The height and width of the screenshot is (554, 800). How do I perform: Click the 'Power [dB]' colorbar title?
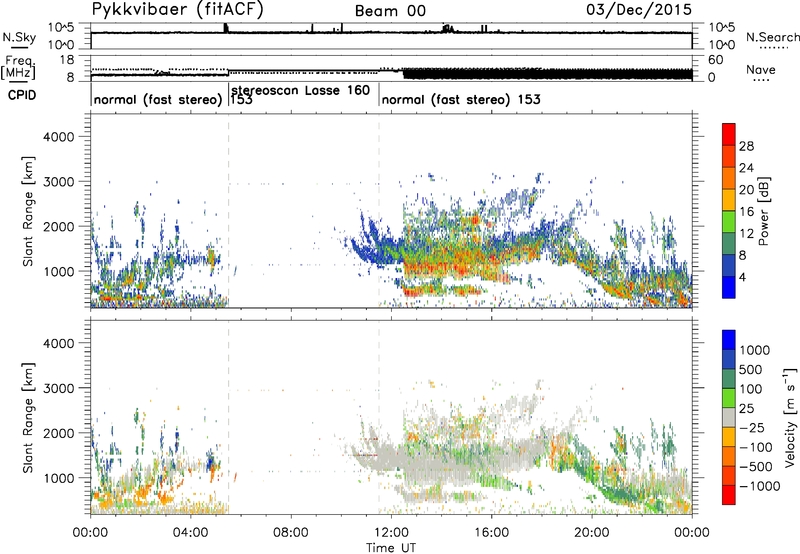[x=763, y=211]
